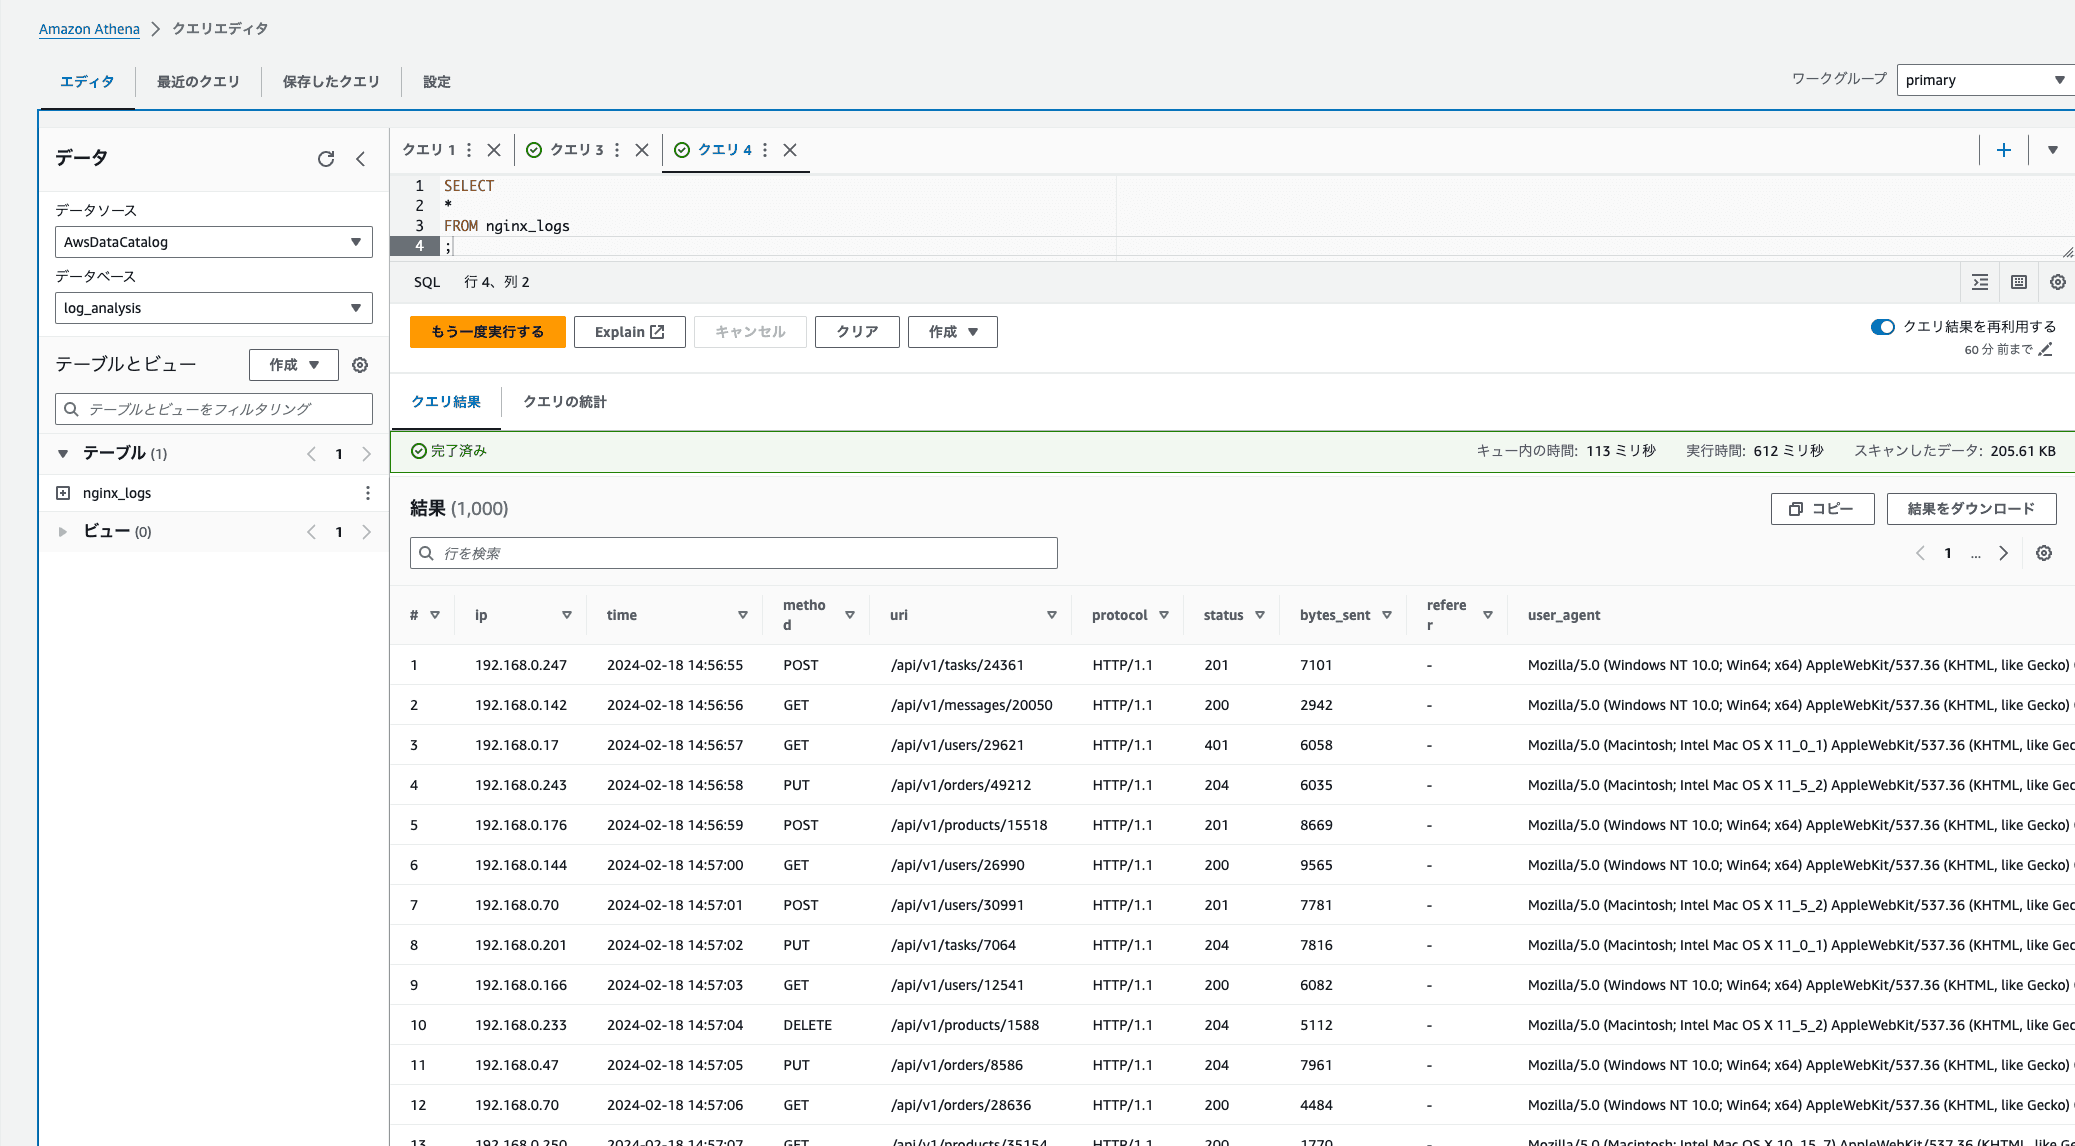2075x1146 pixels.
Task: Close the クエリ 3 tab
Action: 642,150
